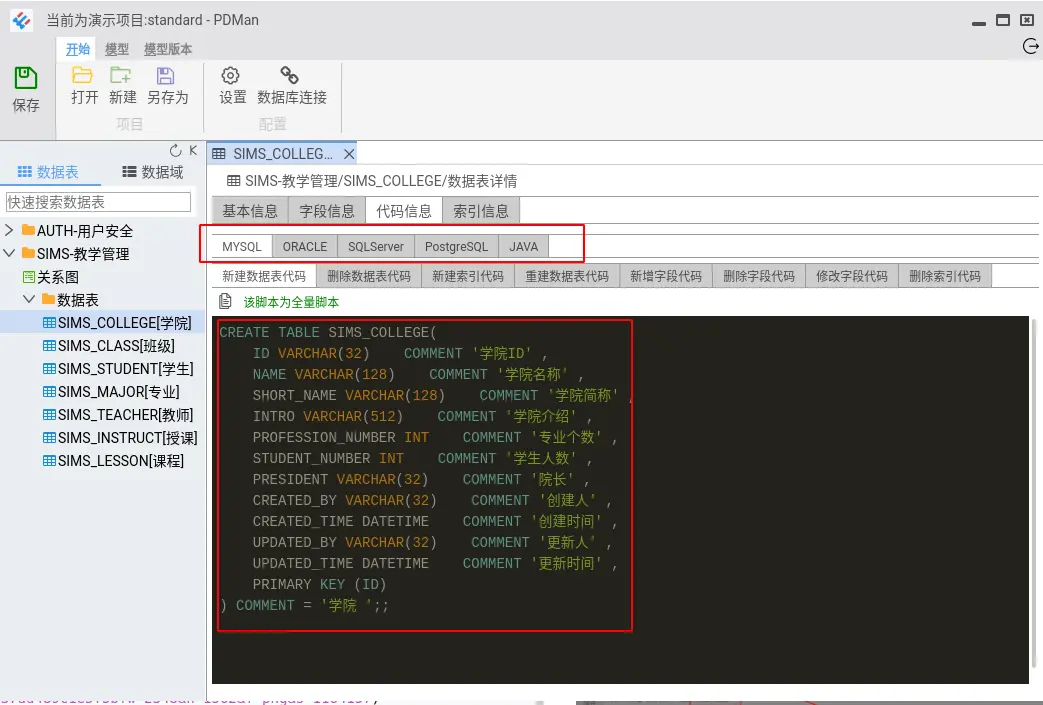Click AUTH-用户安全 folder icon

28,230
